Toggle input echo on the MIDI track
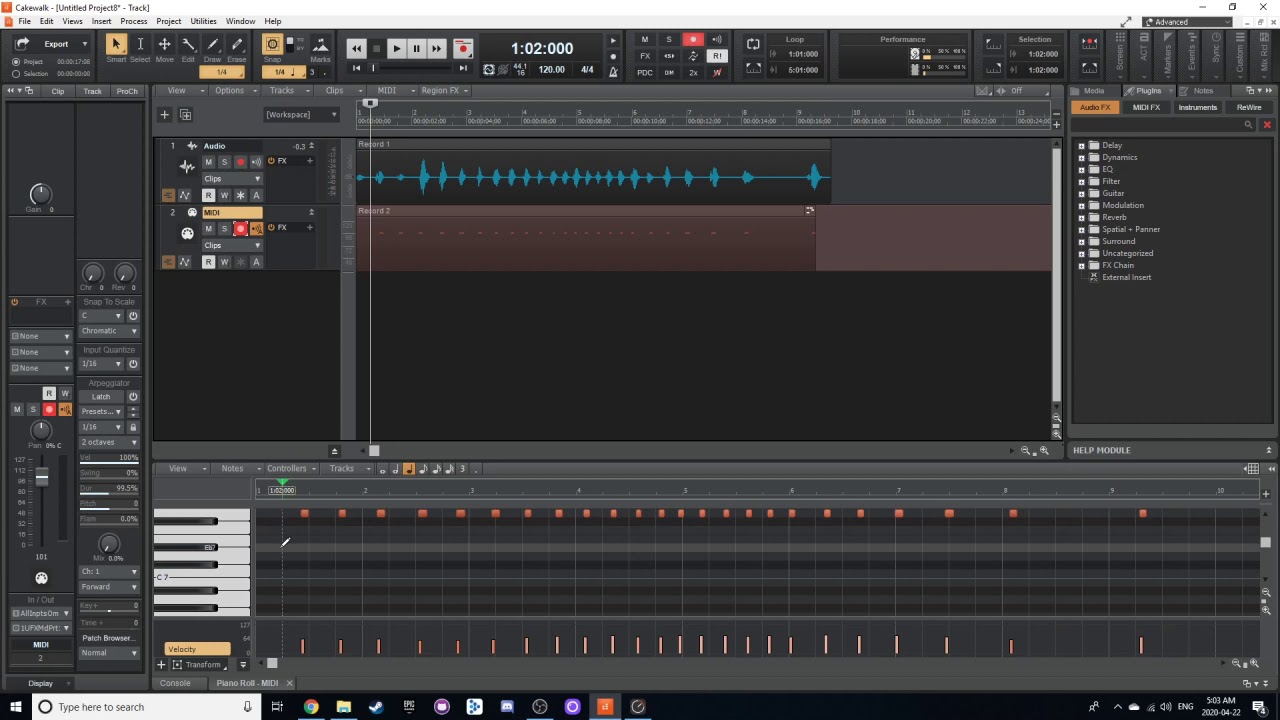Screen dimensions: 1280x720 click(x=256, y=229)
